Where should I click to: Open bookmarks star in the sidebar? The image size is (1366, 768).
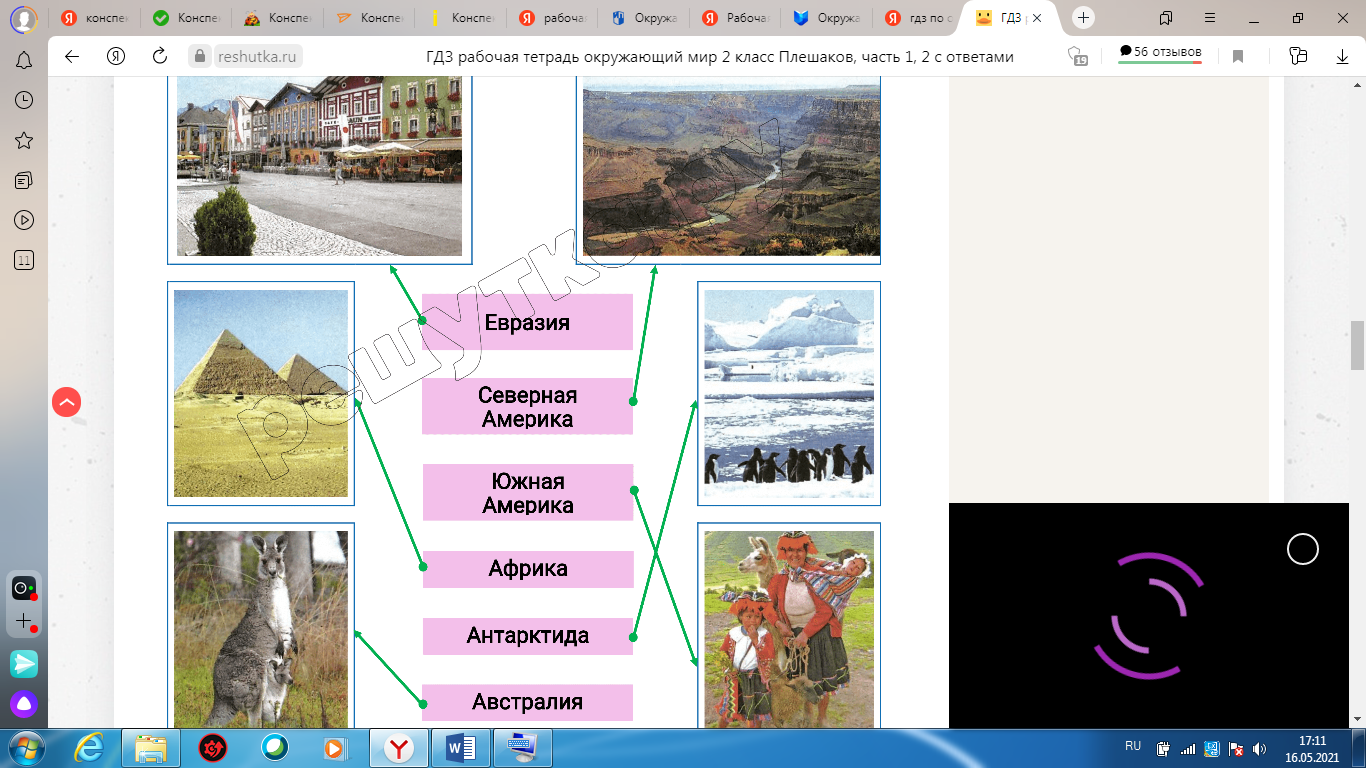tap(24, 140)
